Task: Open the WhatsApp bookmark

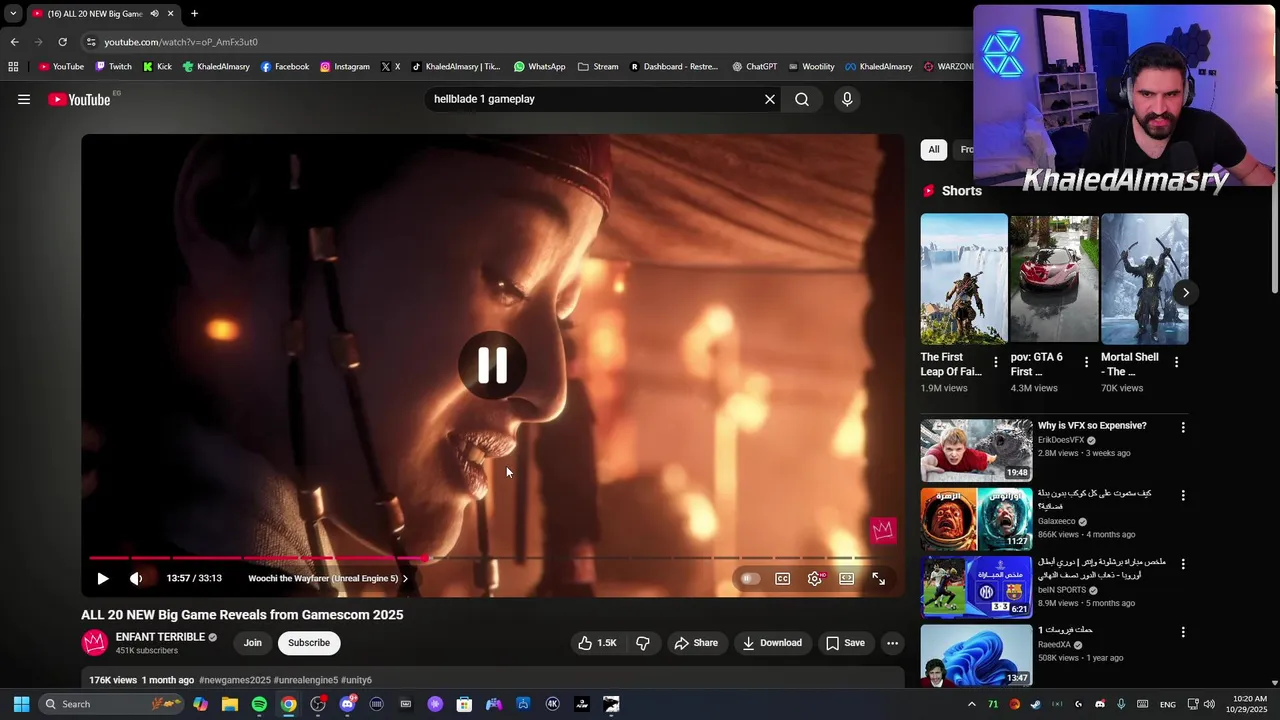Action: coord(540,67)
